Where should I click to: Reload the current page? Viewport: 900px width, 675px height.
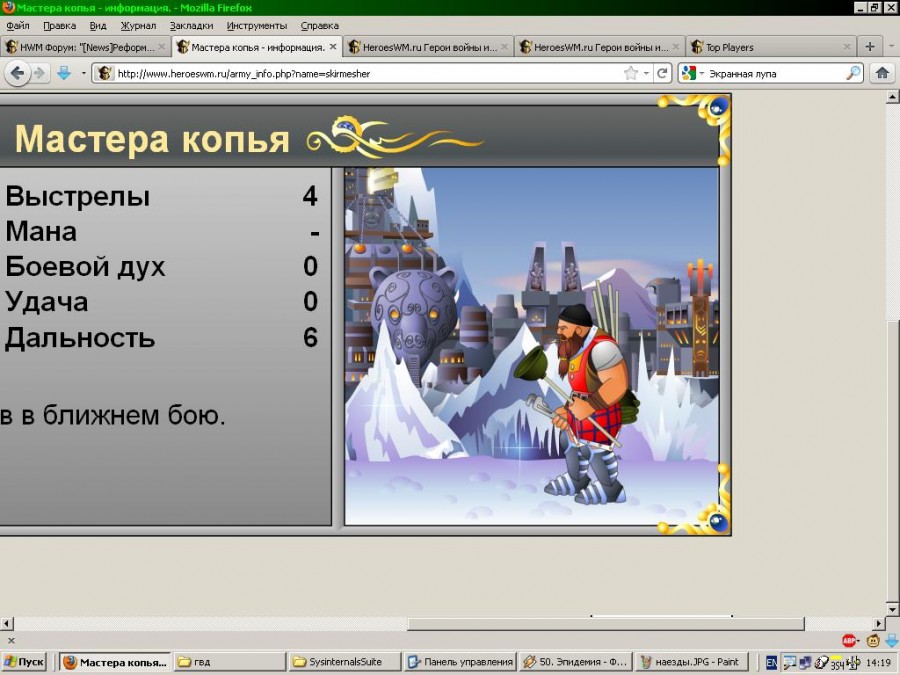(x=662, y=73)
